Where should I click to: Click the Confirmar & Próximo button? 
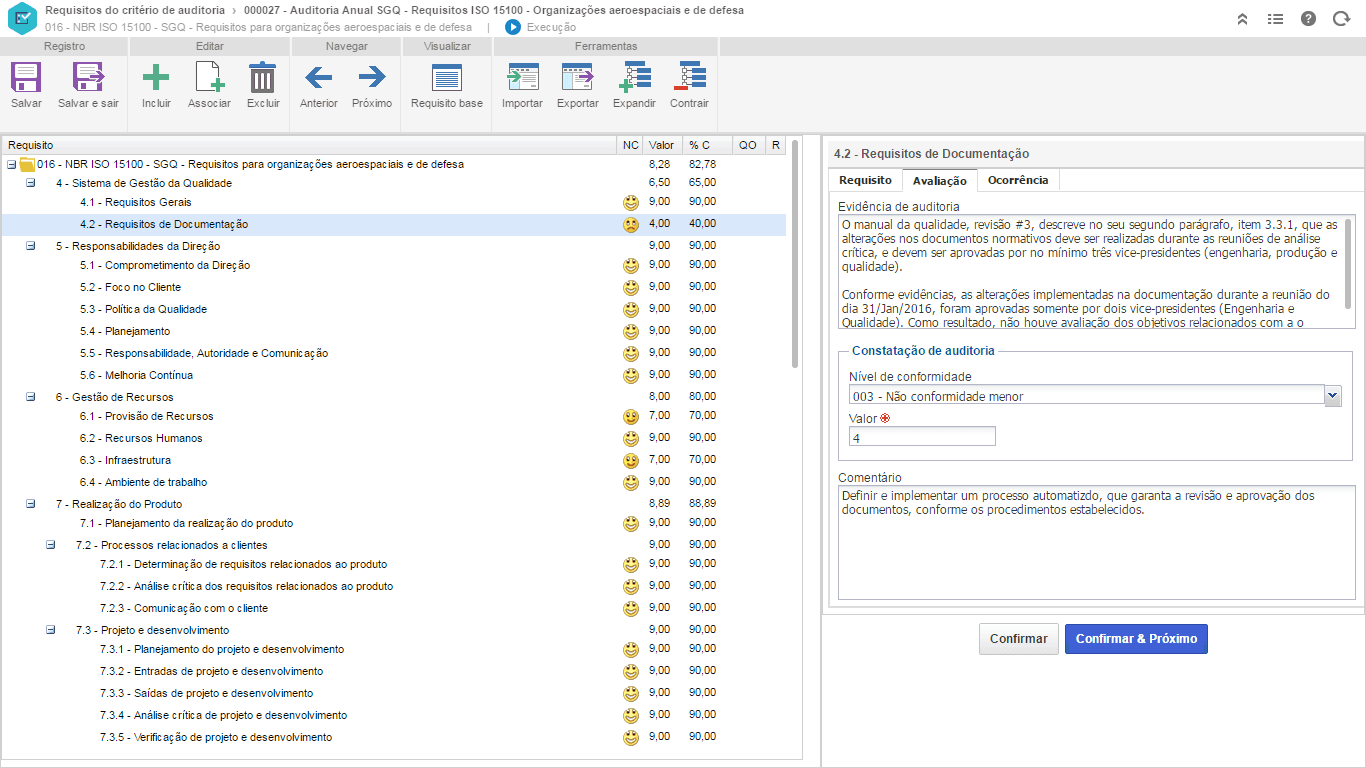(x=1136, y=639)
